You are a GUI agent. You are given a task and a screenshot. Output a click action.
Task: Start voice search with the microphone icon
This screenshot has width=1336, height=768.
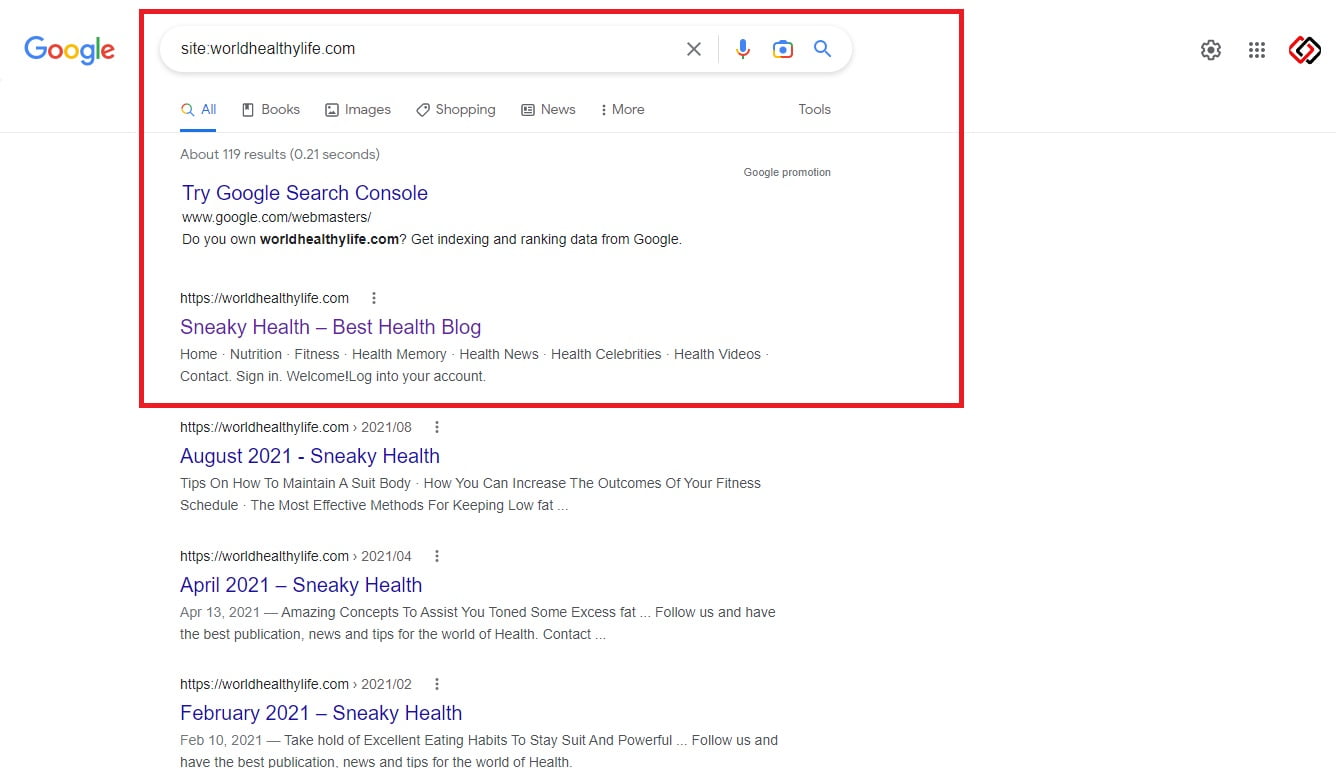pyautogui.click(x=743, y=49)
